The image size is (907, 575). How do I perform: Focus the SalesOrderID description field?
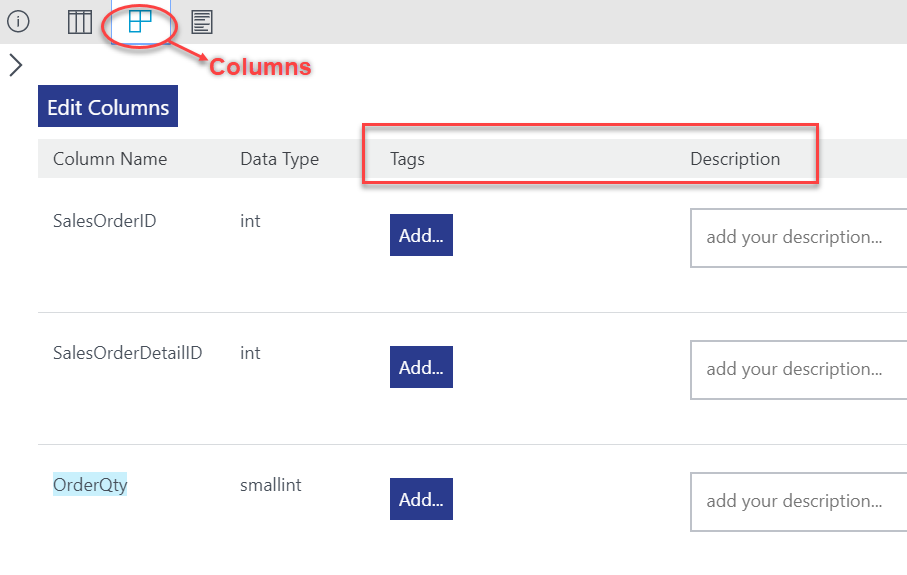(x=797, y=237)
